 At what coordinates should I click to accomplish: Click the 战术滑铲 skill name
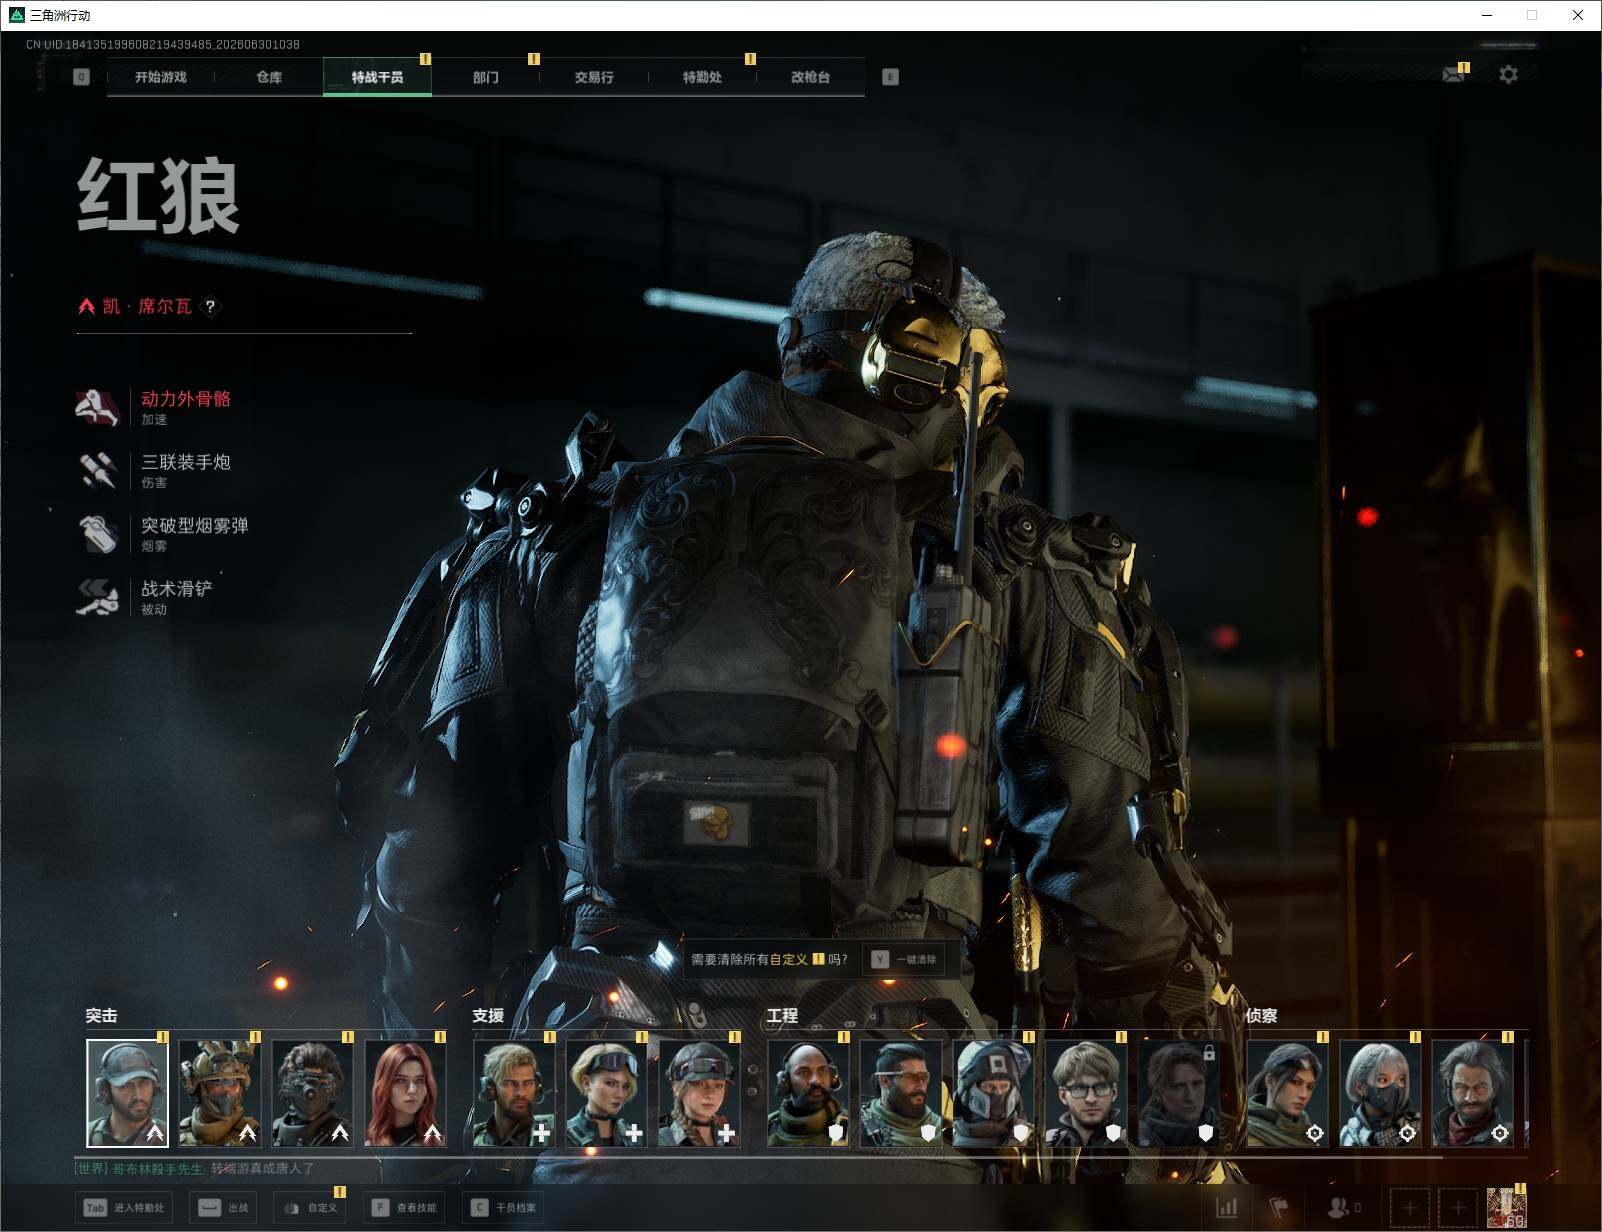click(x=177, y=588)
